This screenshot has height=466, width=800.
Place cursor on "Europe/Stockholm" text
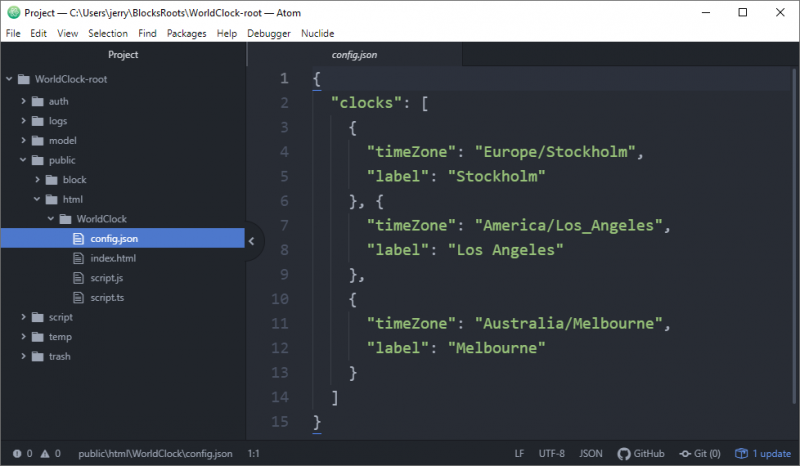pyautogui.click(x=556, y=152)
